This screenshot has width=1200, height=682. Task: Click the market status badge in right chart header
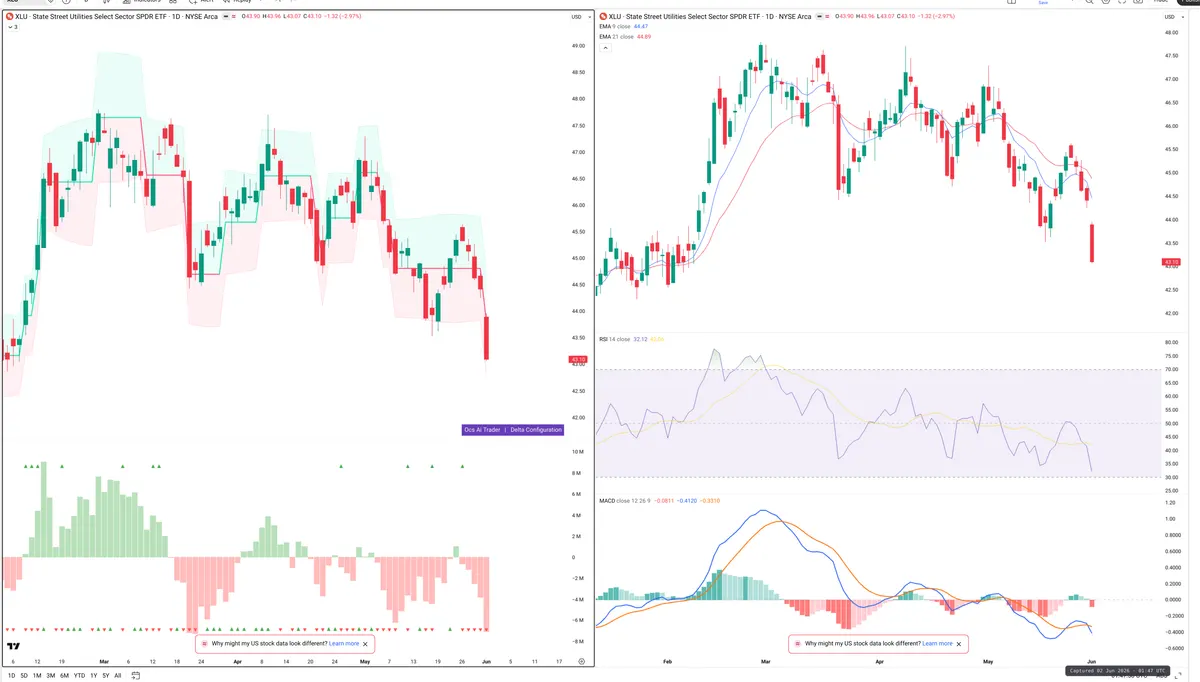821,17
